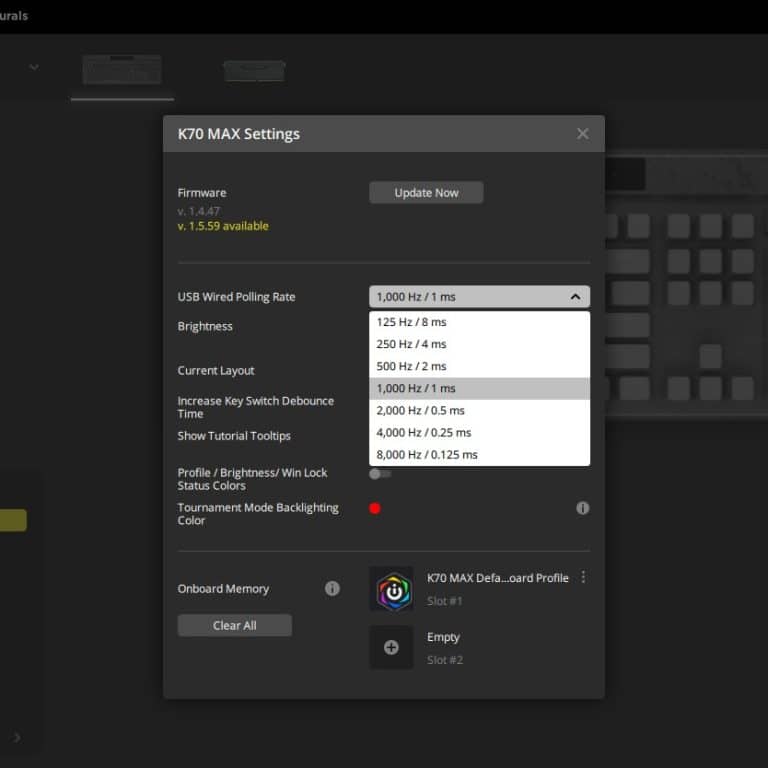Viewport: 768px width, 768px height.
Task: Click the K70 MAX default profile icon
Action: pos(391,589)
